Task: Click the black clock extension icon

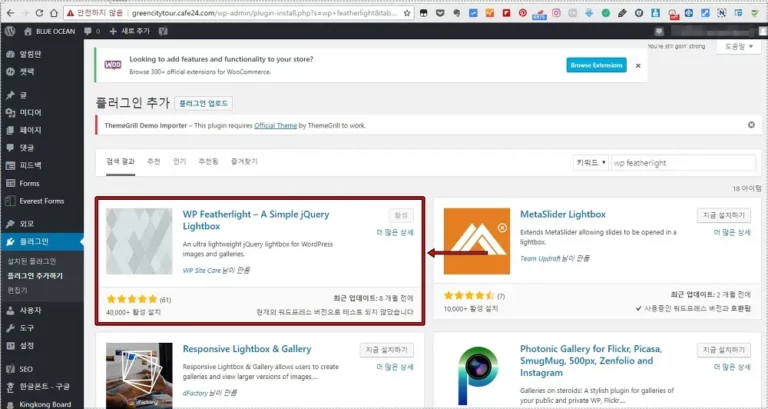Action: click(639, 13)
